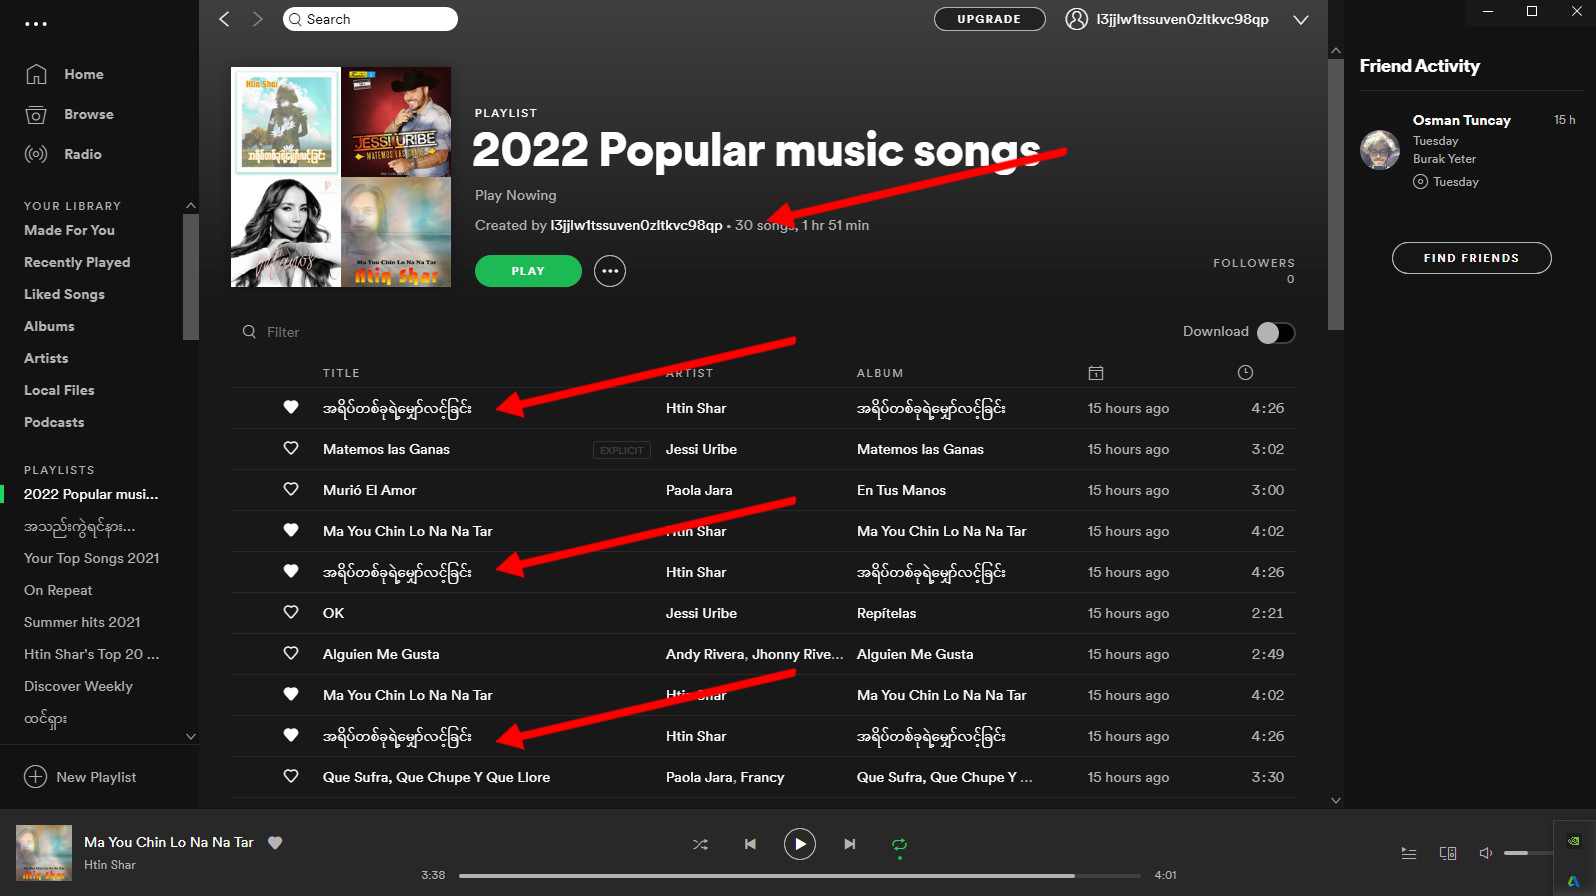This screenshot has height=896, width=1596.
Task: Toggle shuffle playback
Action: [700, 844]
